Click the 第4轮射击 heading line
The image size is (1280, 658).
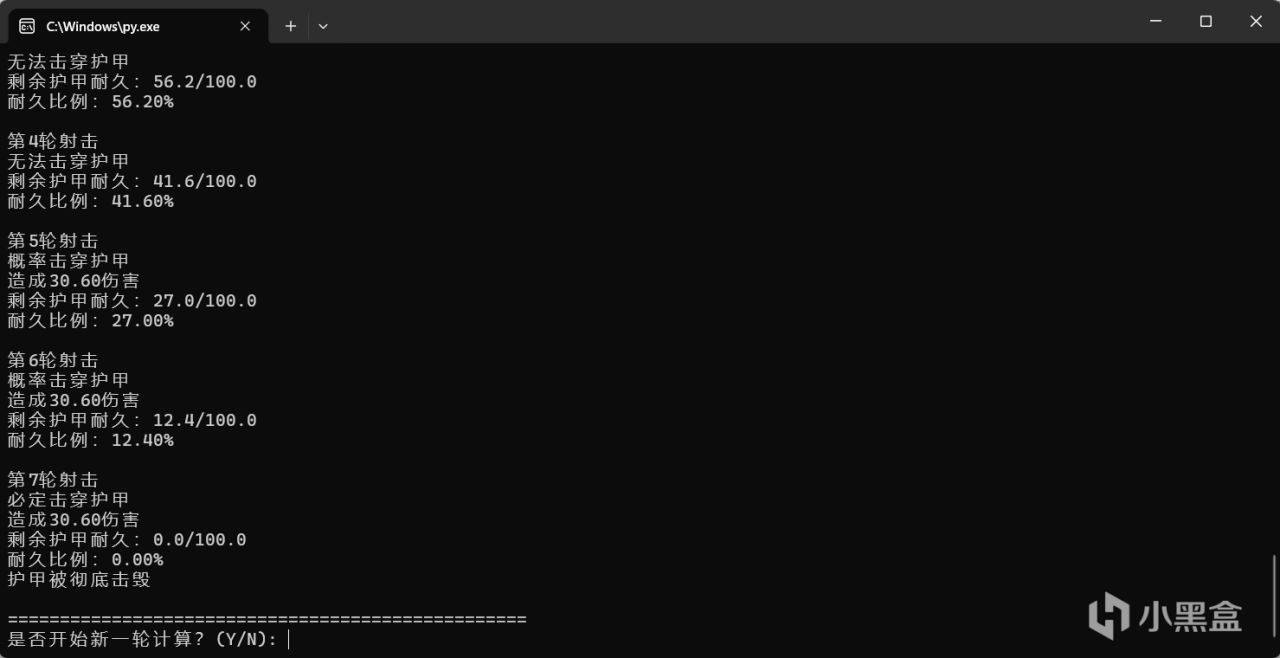(x=53, y=141)
